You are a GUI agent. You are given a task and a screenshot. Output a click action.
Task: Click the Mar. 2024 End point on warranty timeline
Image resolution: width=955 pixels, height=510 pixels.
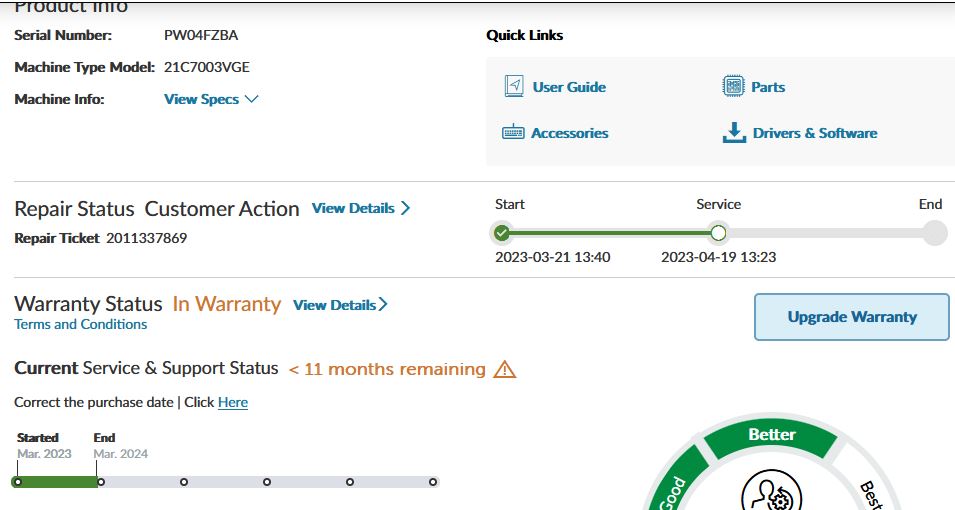point(99,482)
